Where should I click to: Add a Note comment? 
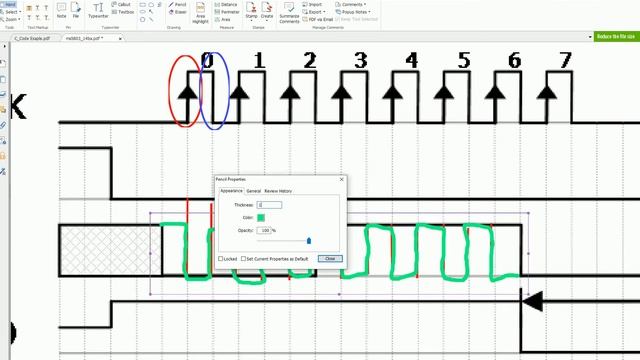(x=61, y=10)
